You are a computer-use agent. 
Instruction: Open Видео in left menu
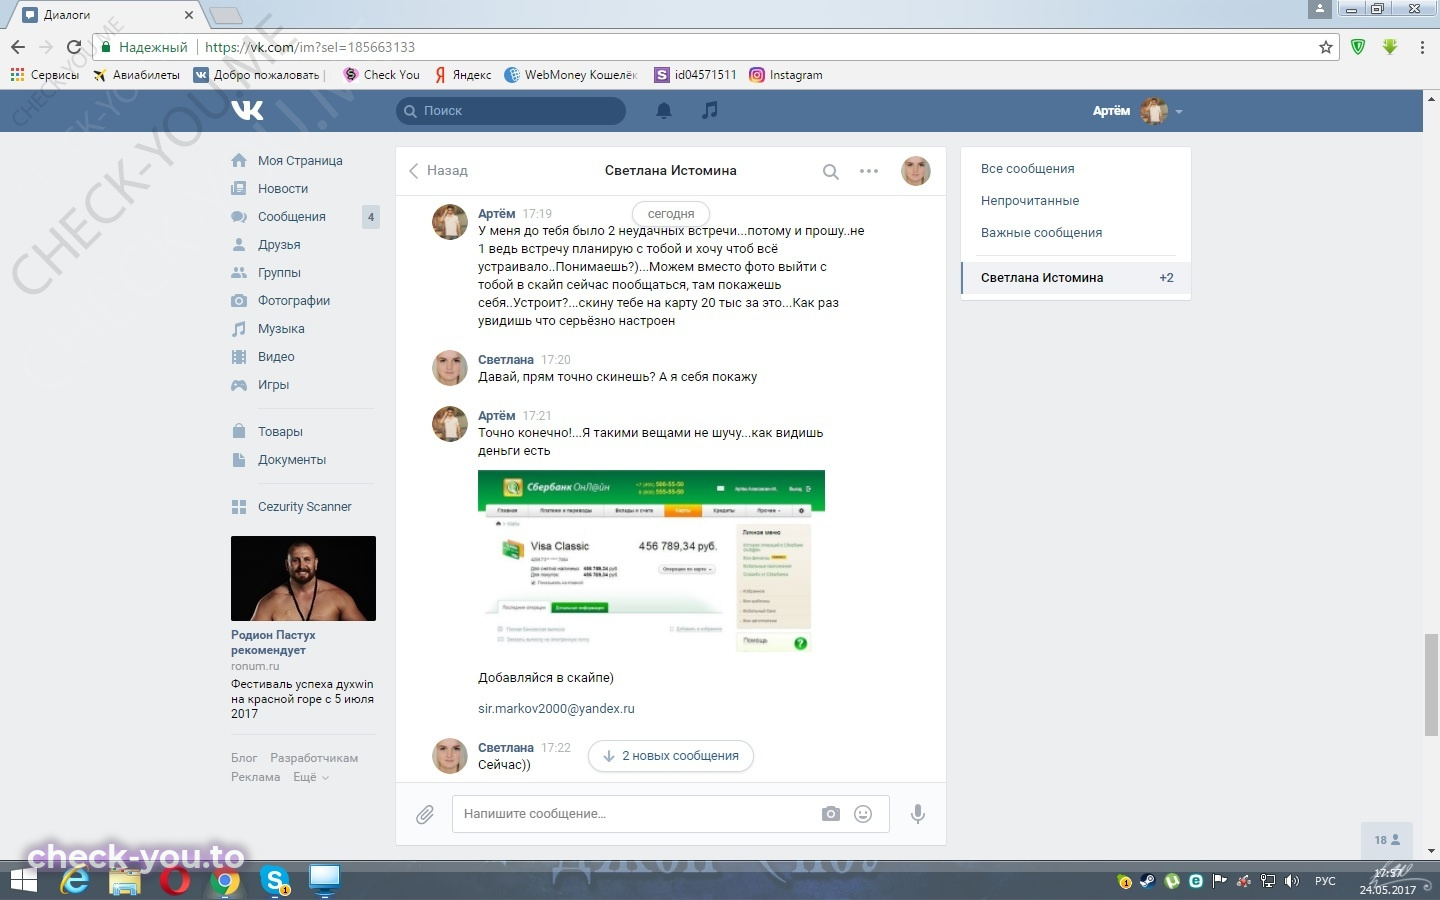[276, 357]
